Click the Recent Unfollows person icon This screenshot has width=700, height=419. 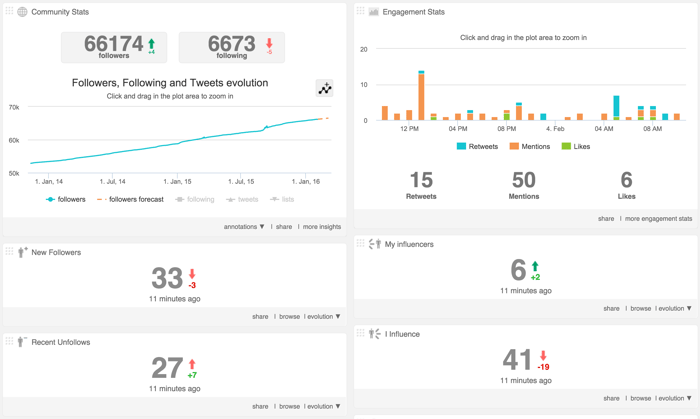22,342
